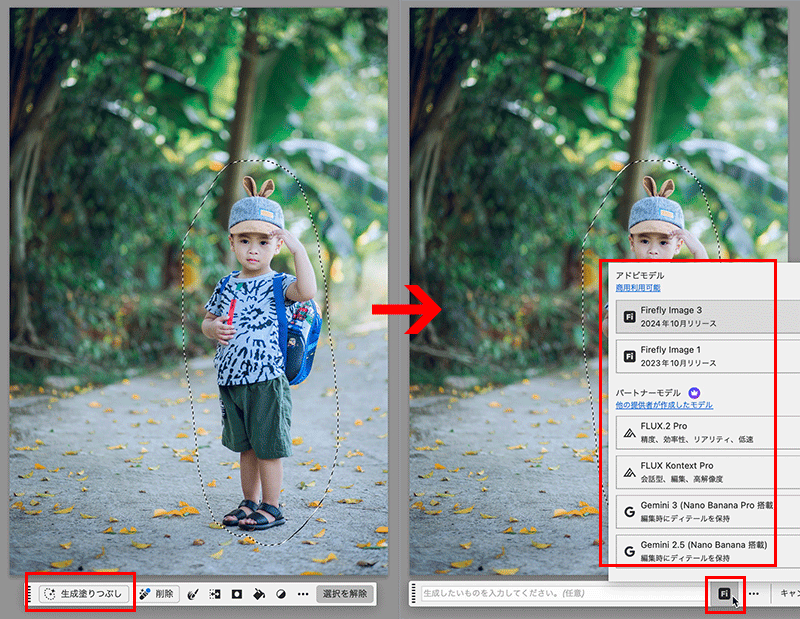Screen dimensions: 800x619
Task: Select the brush selection-modify icon
Action: (x=192, y=593)
